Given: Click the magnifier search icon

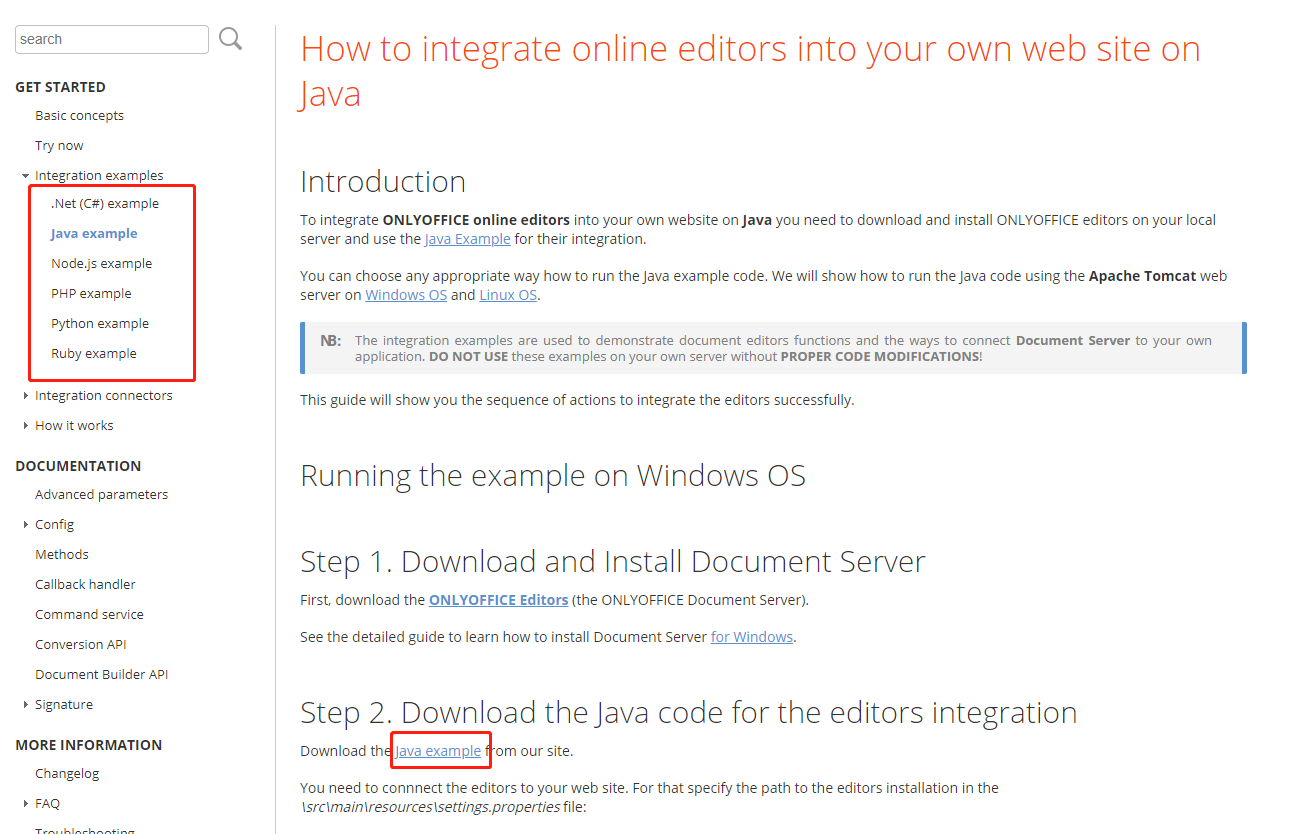Looking at the screenshot, I should click(231, 39).
